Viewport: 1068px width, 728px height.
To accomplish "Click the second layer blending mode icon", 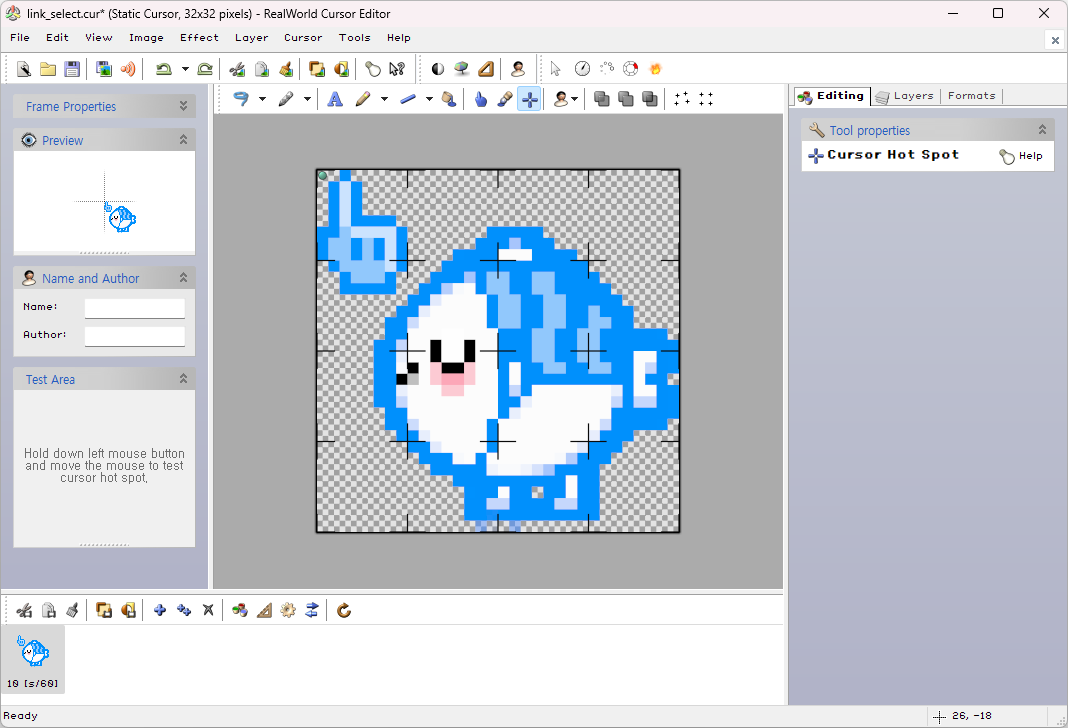I will click(x=626, y=99).
